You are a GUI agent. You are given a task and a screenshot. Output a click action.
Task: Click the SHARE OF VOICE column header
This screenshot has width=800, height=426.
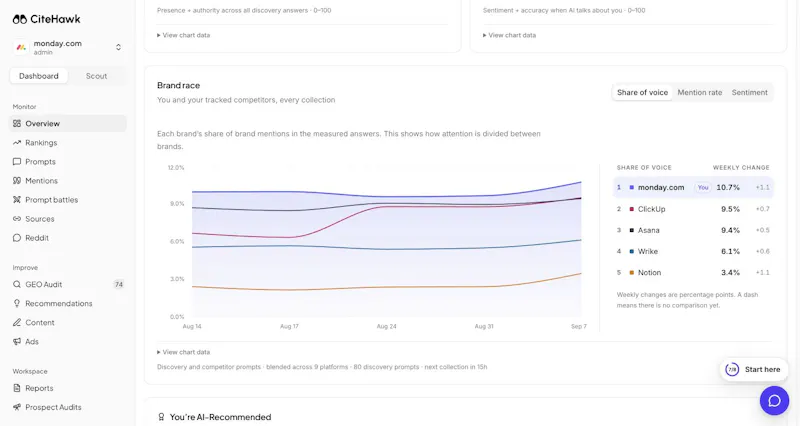[x=644, y=167]
